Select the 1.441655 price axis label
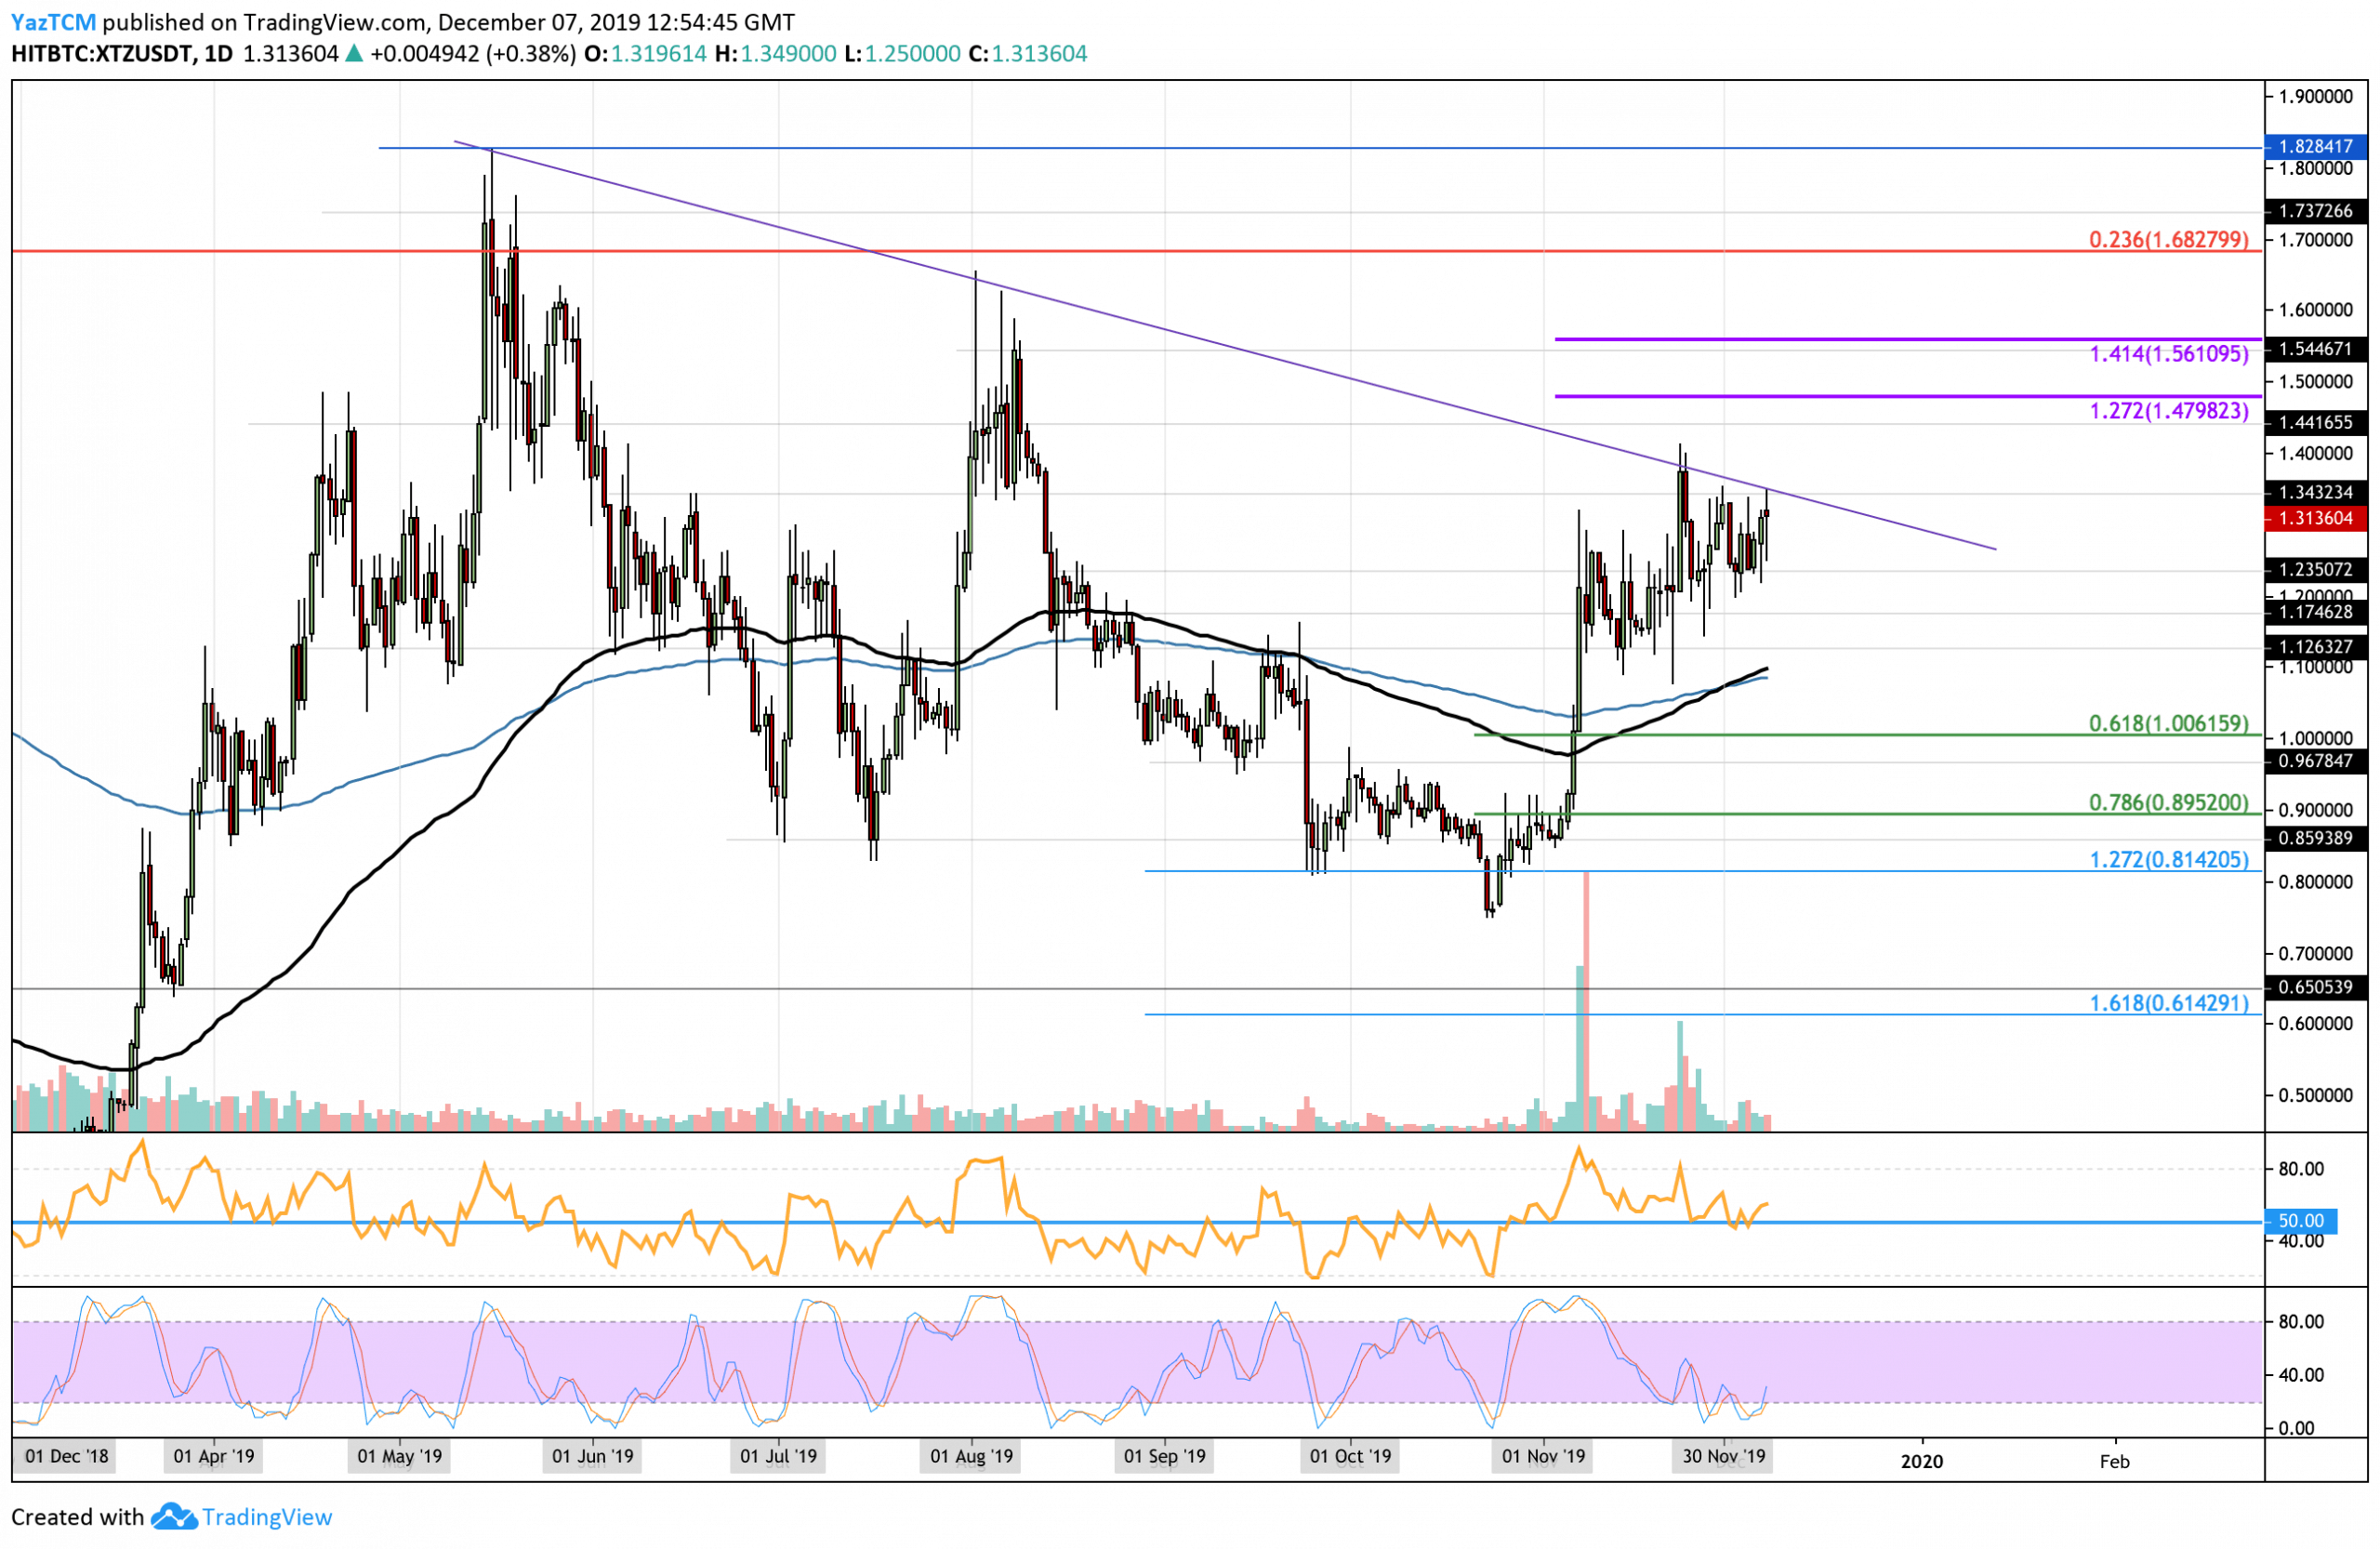Image resolution: width=2380 pixels, height=1549 pixels. point(2316,422)
